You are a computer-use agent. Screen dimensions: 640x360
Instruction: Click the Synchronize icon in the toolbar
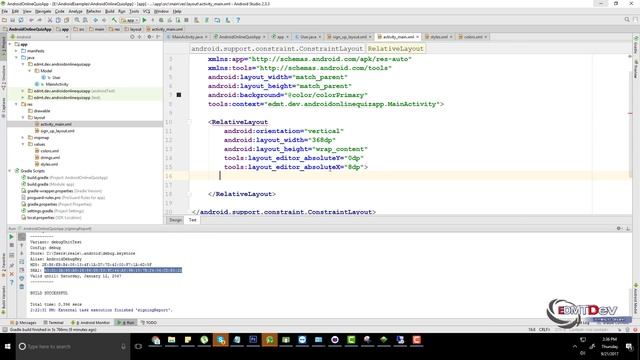(21, 20)
